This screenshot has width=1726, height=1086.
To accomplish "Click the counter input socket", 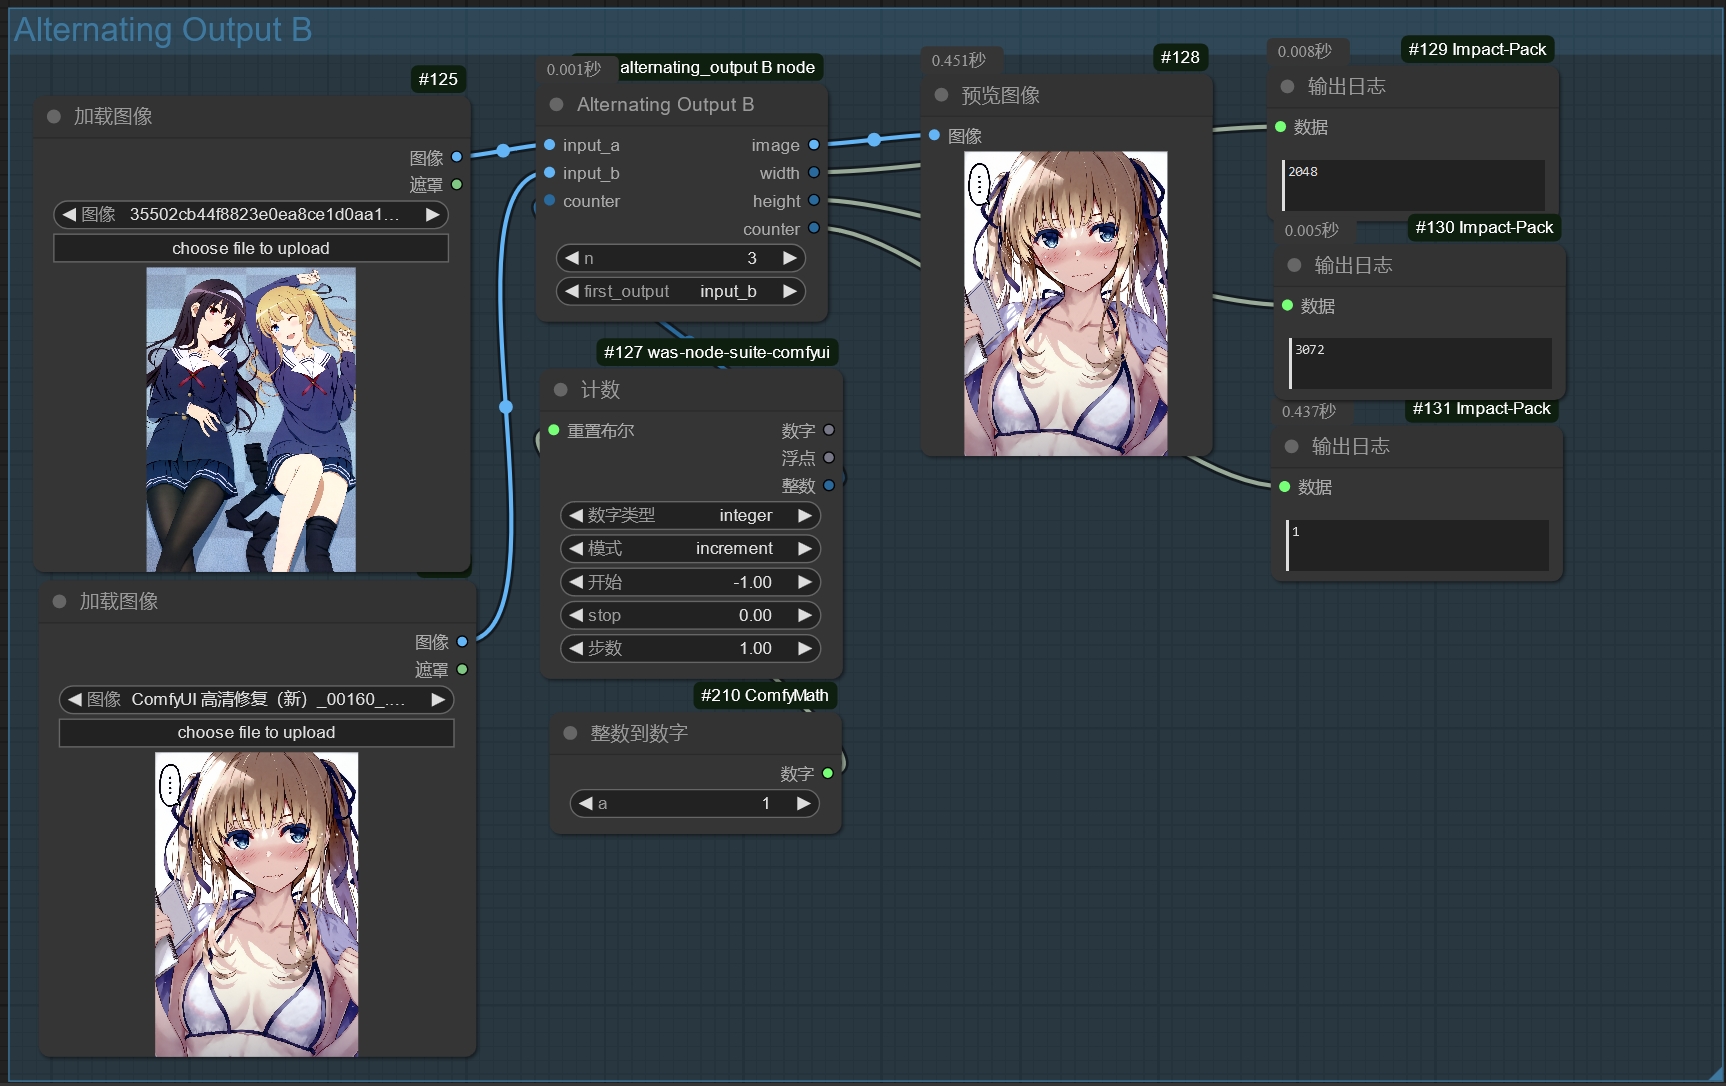I will (x=550, y=201).
